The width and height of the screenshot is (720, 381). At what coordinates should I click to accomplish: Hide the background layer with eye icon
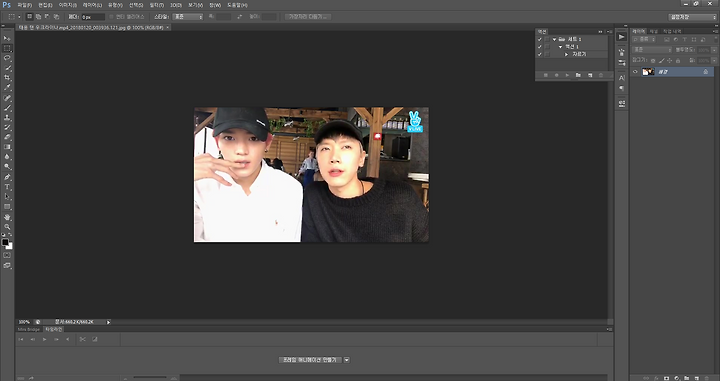point(635,72)
